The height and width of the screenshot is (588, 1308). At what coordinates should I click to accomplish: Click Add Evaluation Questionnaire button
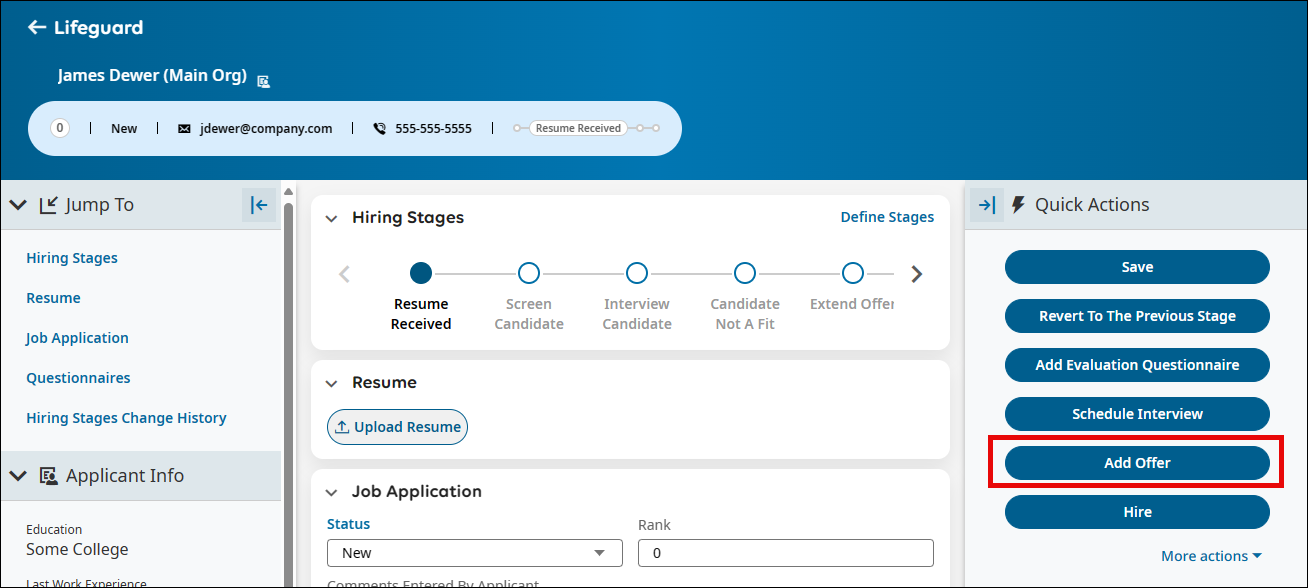coord(1137,365)
